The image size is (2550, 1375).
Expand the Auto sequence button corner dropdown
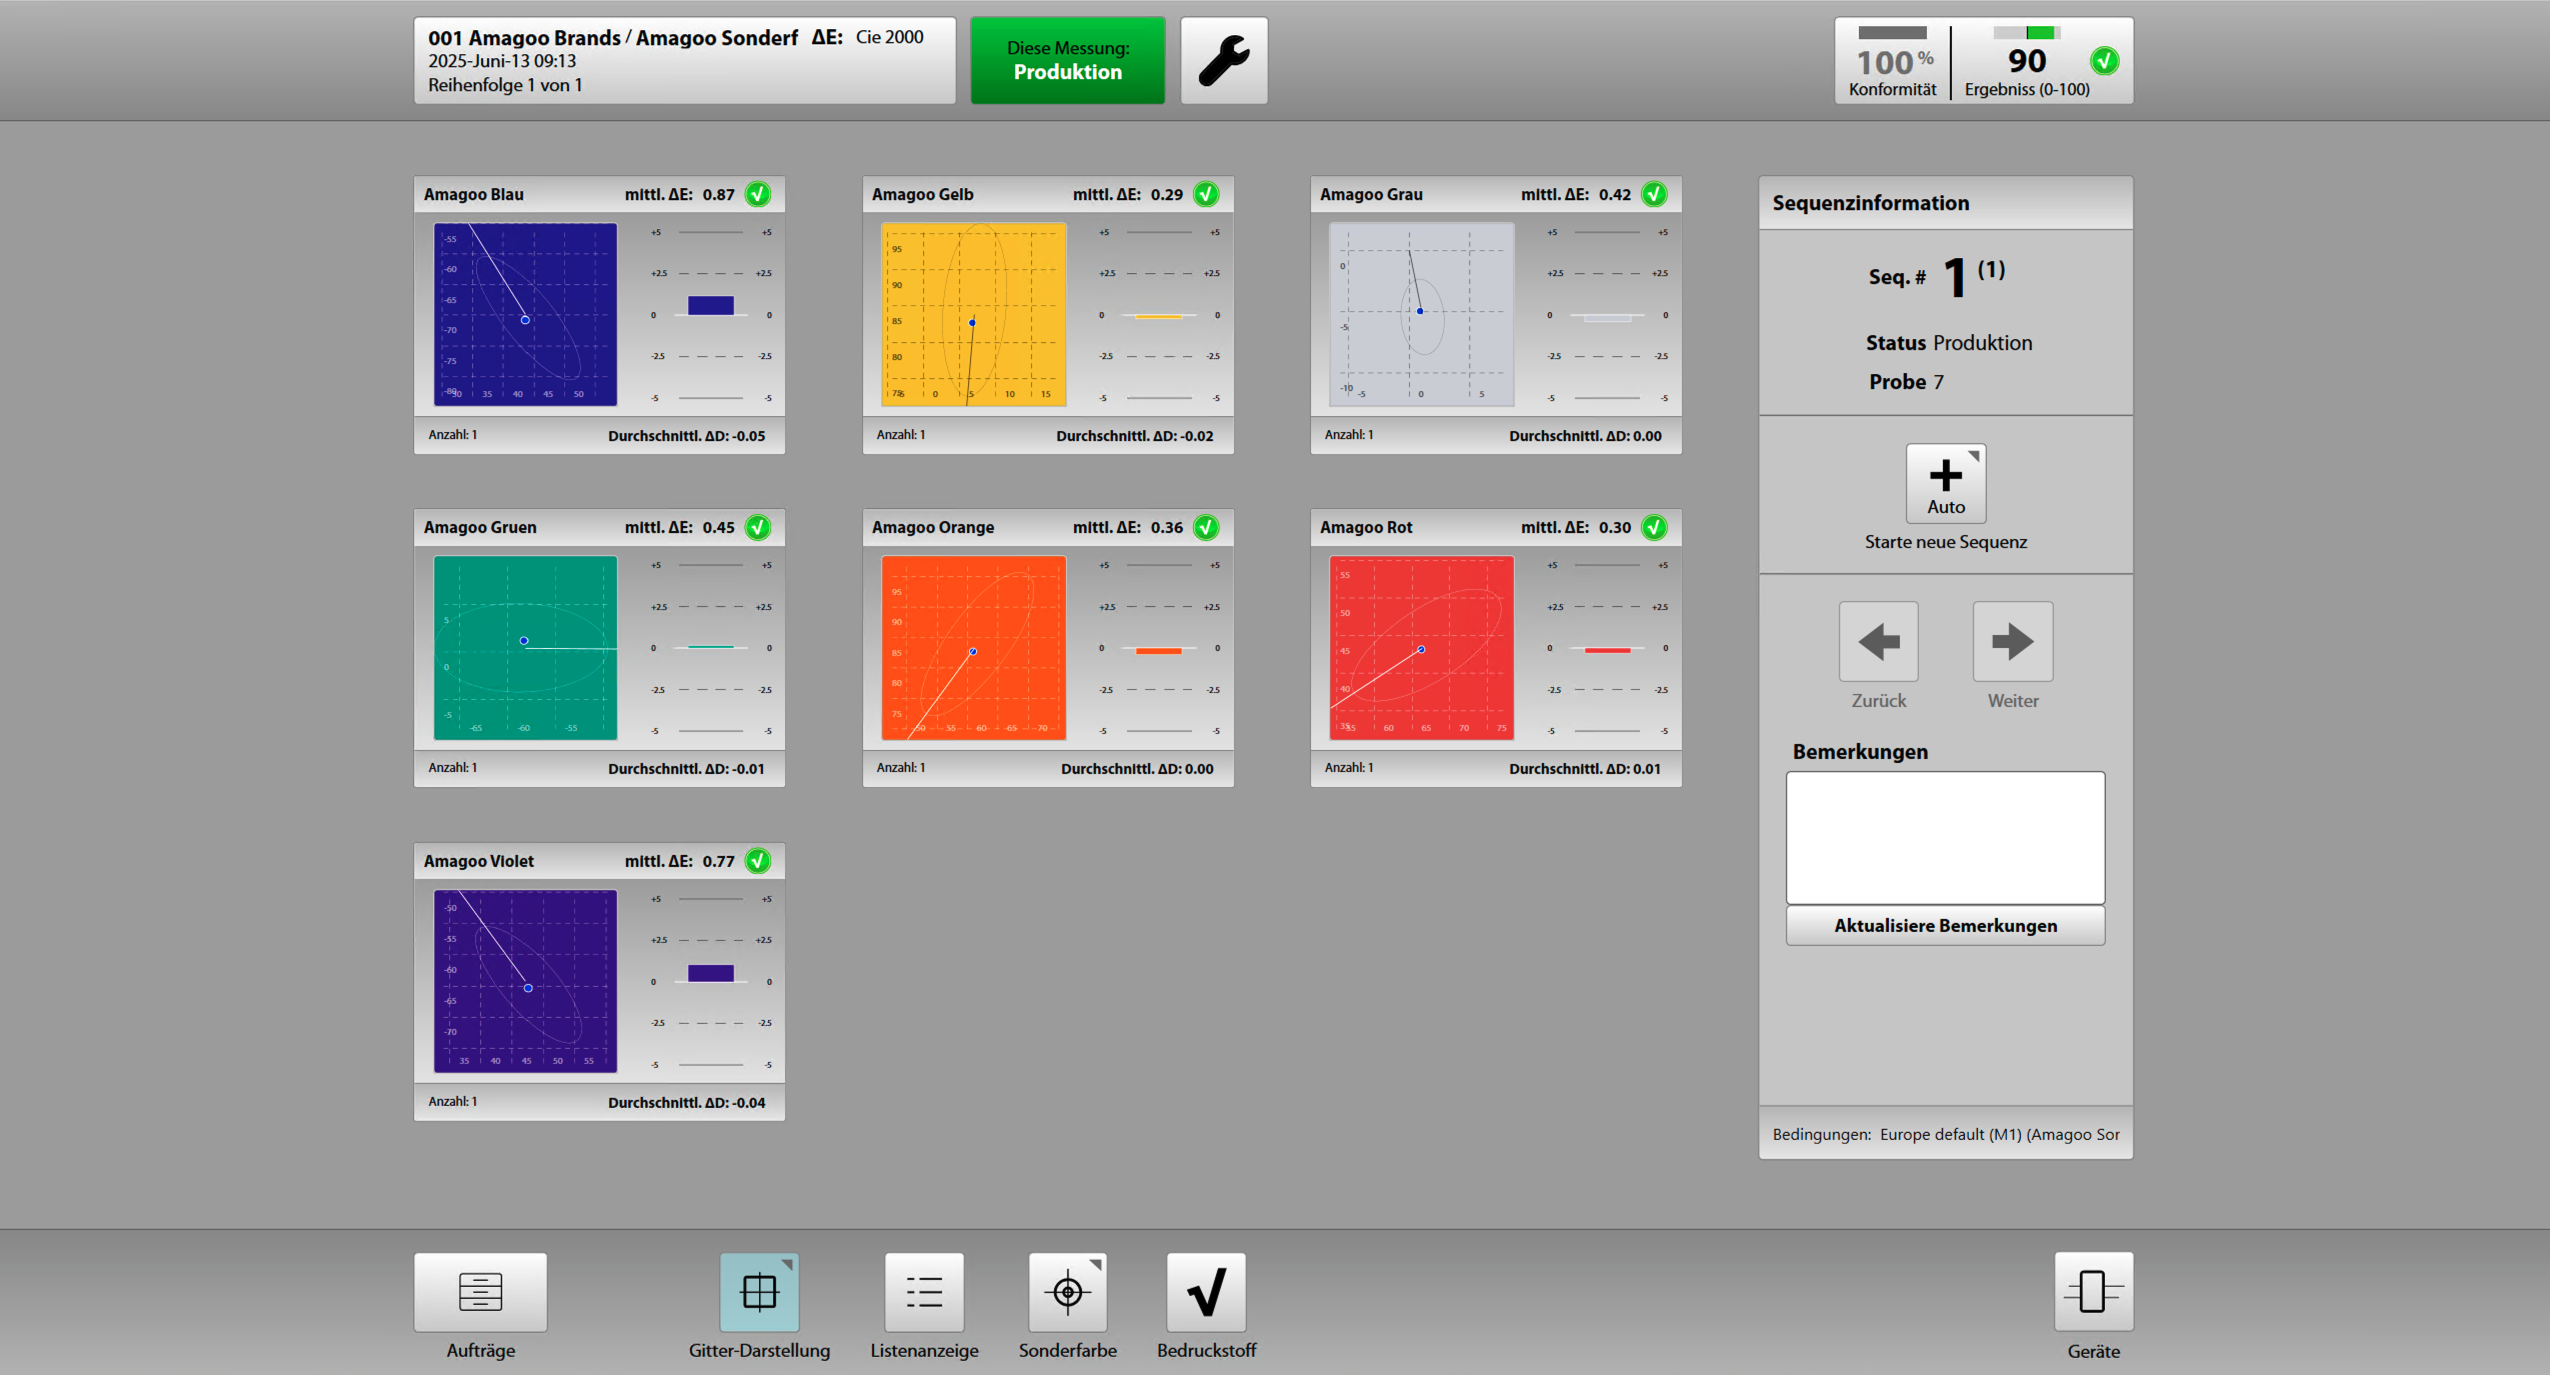tap(1974, 456)
